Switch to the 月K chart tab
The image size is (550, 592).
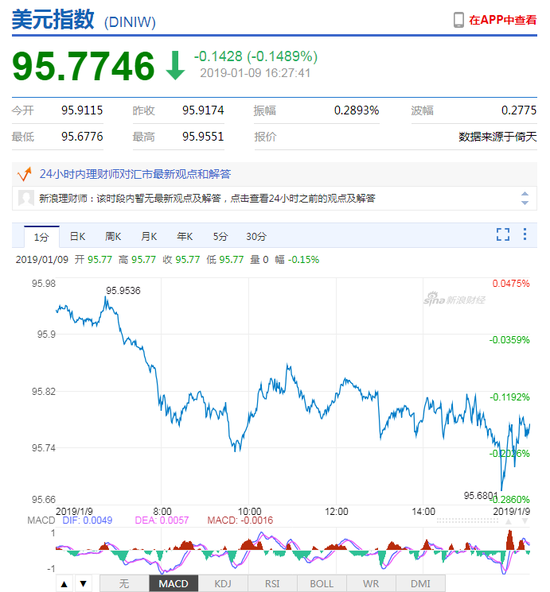pyautogui.click(x=149, y=237)
